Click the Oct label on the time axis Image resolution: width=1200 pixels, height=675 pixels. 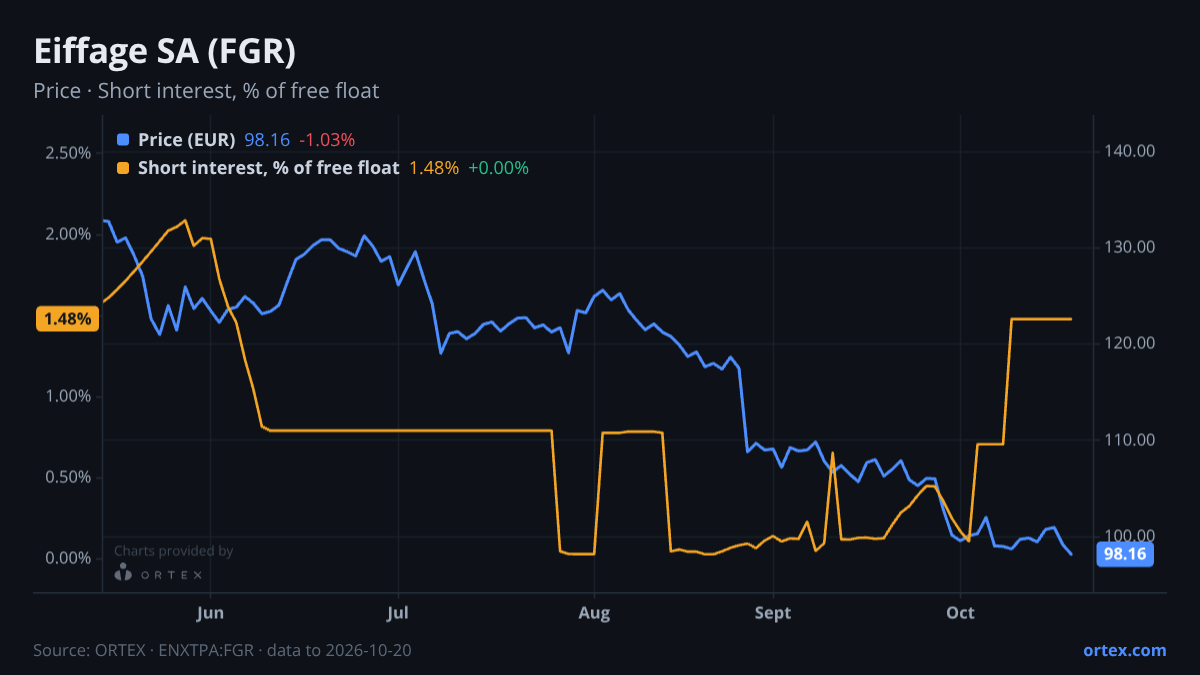click(960, 611)
